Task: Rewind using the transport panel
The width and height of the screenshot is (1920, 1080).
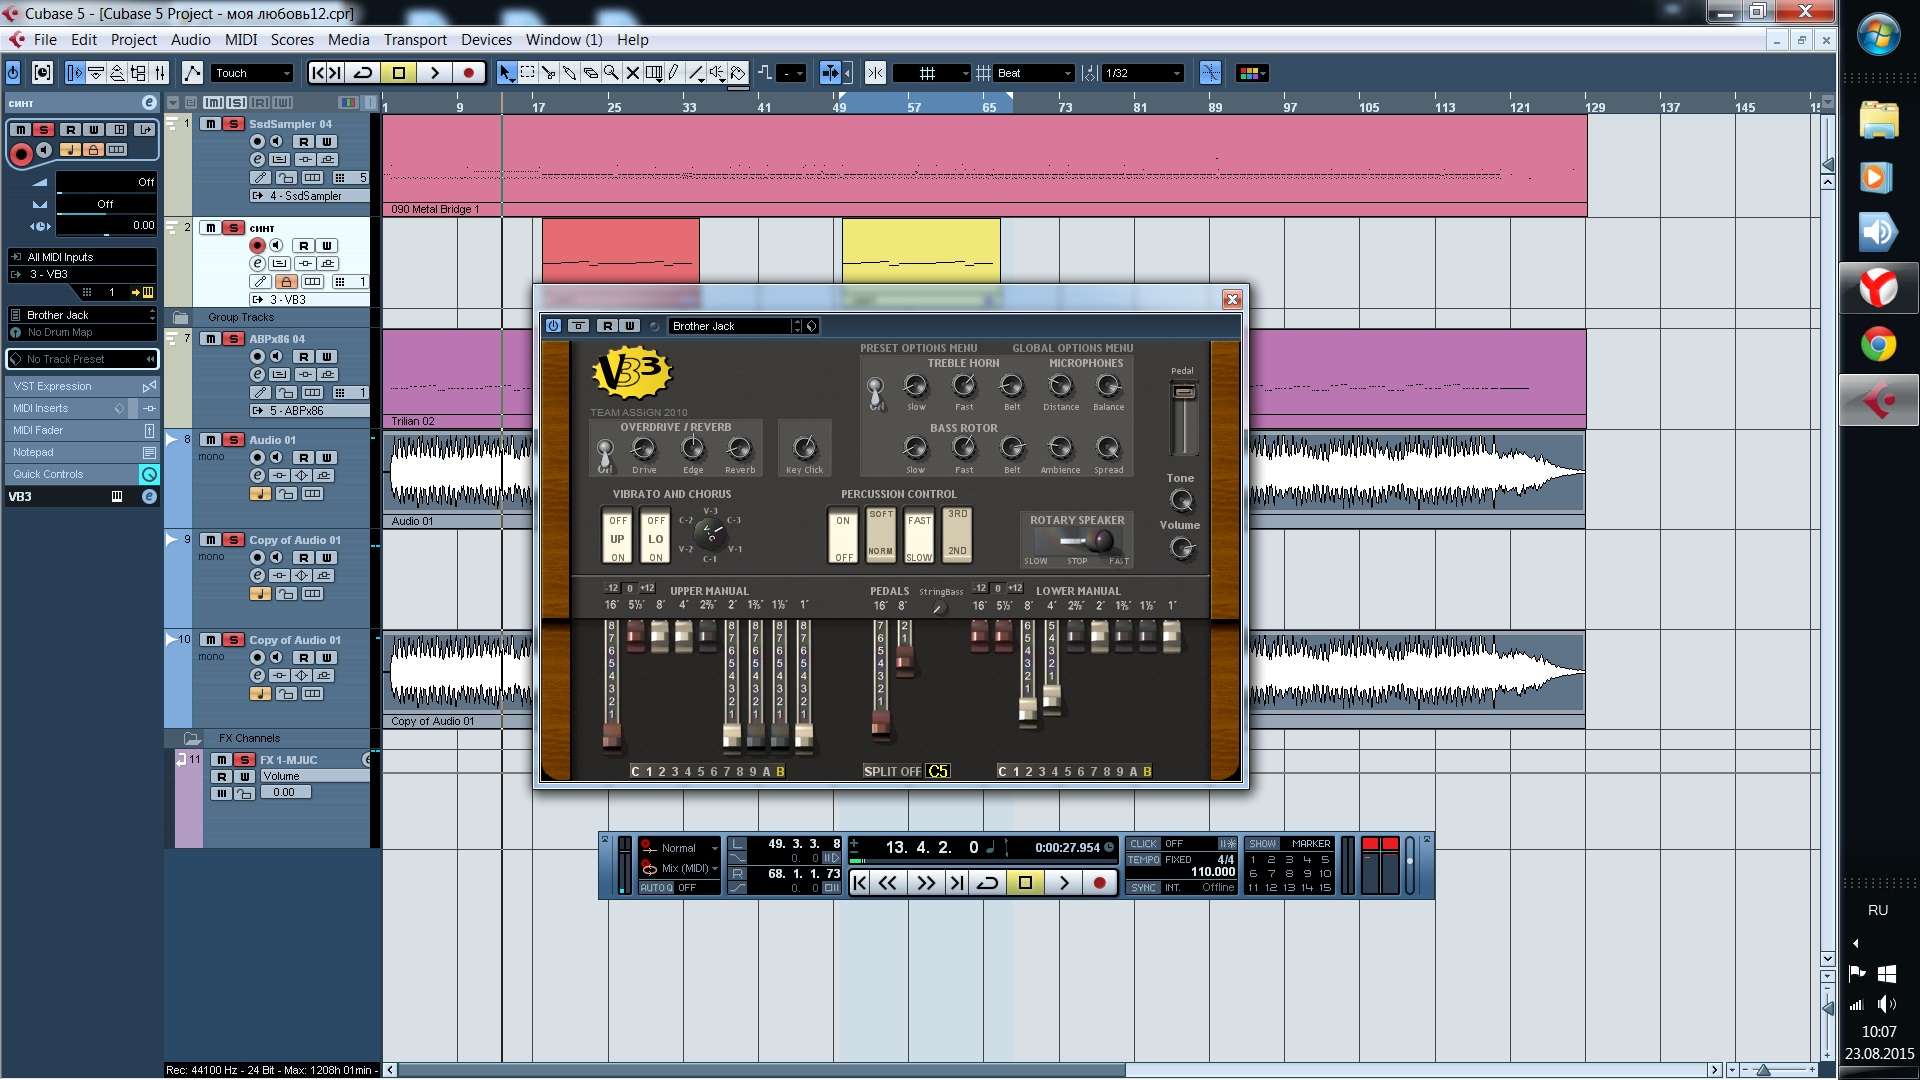Action: click(x=888, y=883)
